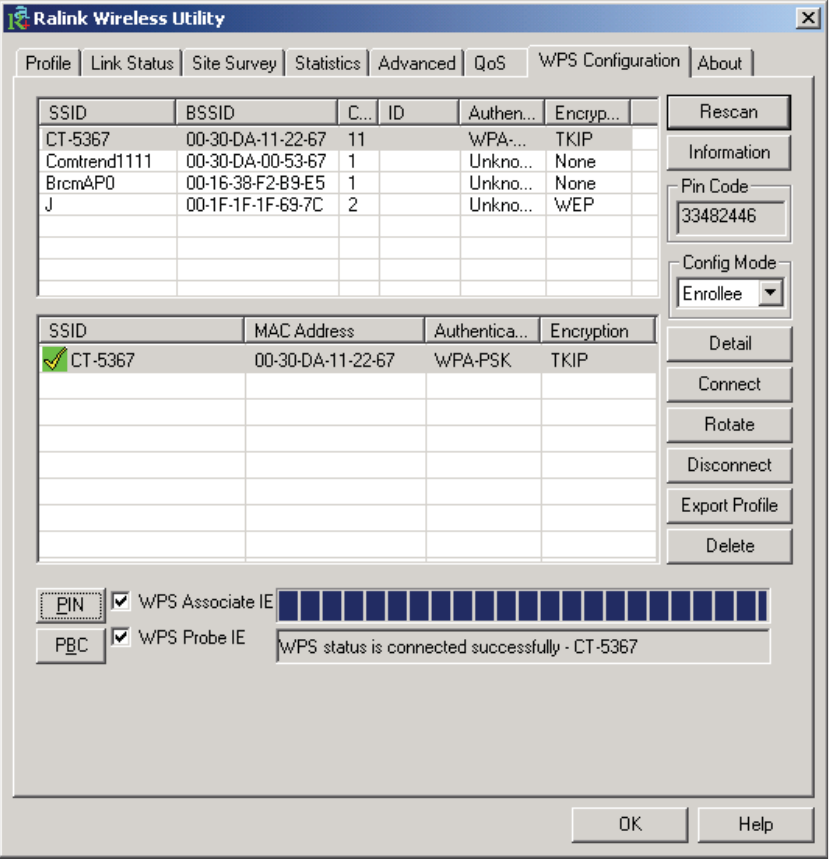The image size is (829, 859).
Task: Click the Ralink logo icon in title bar
Action: (x=18, y=18)
